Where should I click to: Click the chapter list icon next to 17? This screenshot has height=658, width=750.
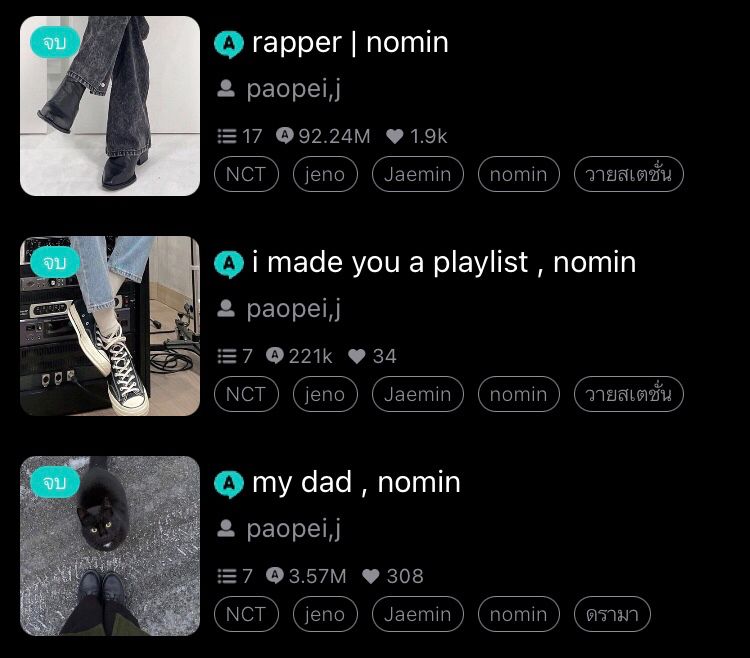coord(227,136)
